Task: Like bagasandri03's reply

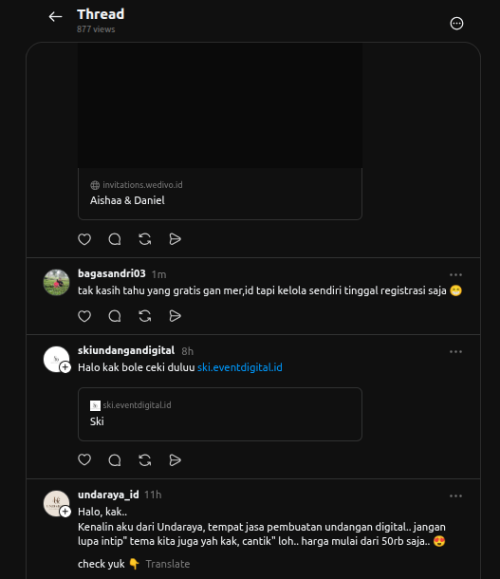Action: click(x=85, y=316)
